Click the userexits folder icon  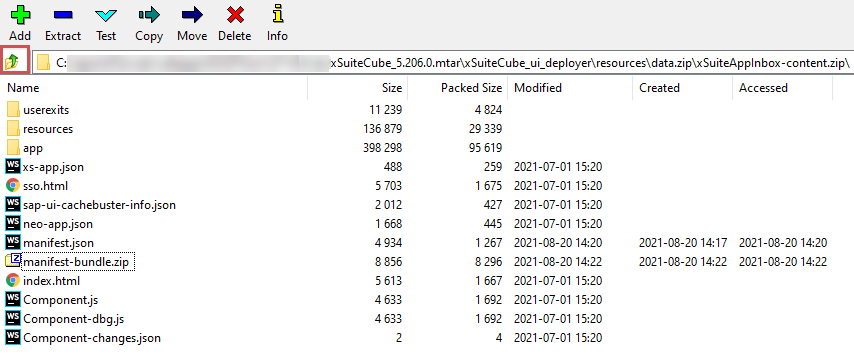14,110
